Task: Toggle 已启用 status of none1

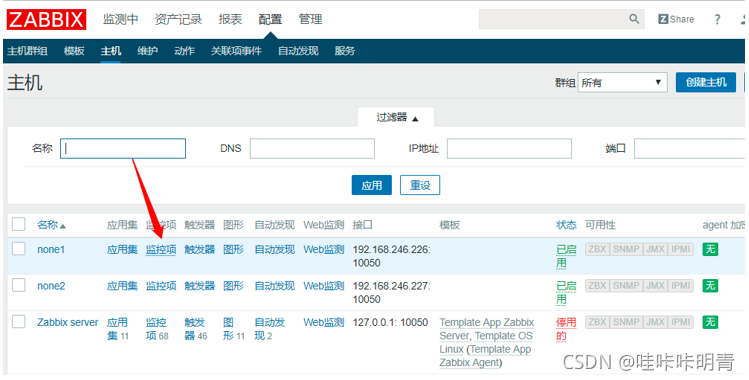Action: click(x=566, y=256)
